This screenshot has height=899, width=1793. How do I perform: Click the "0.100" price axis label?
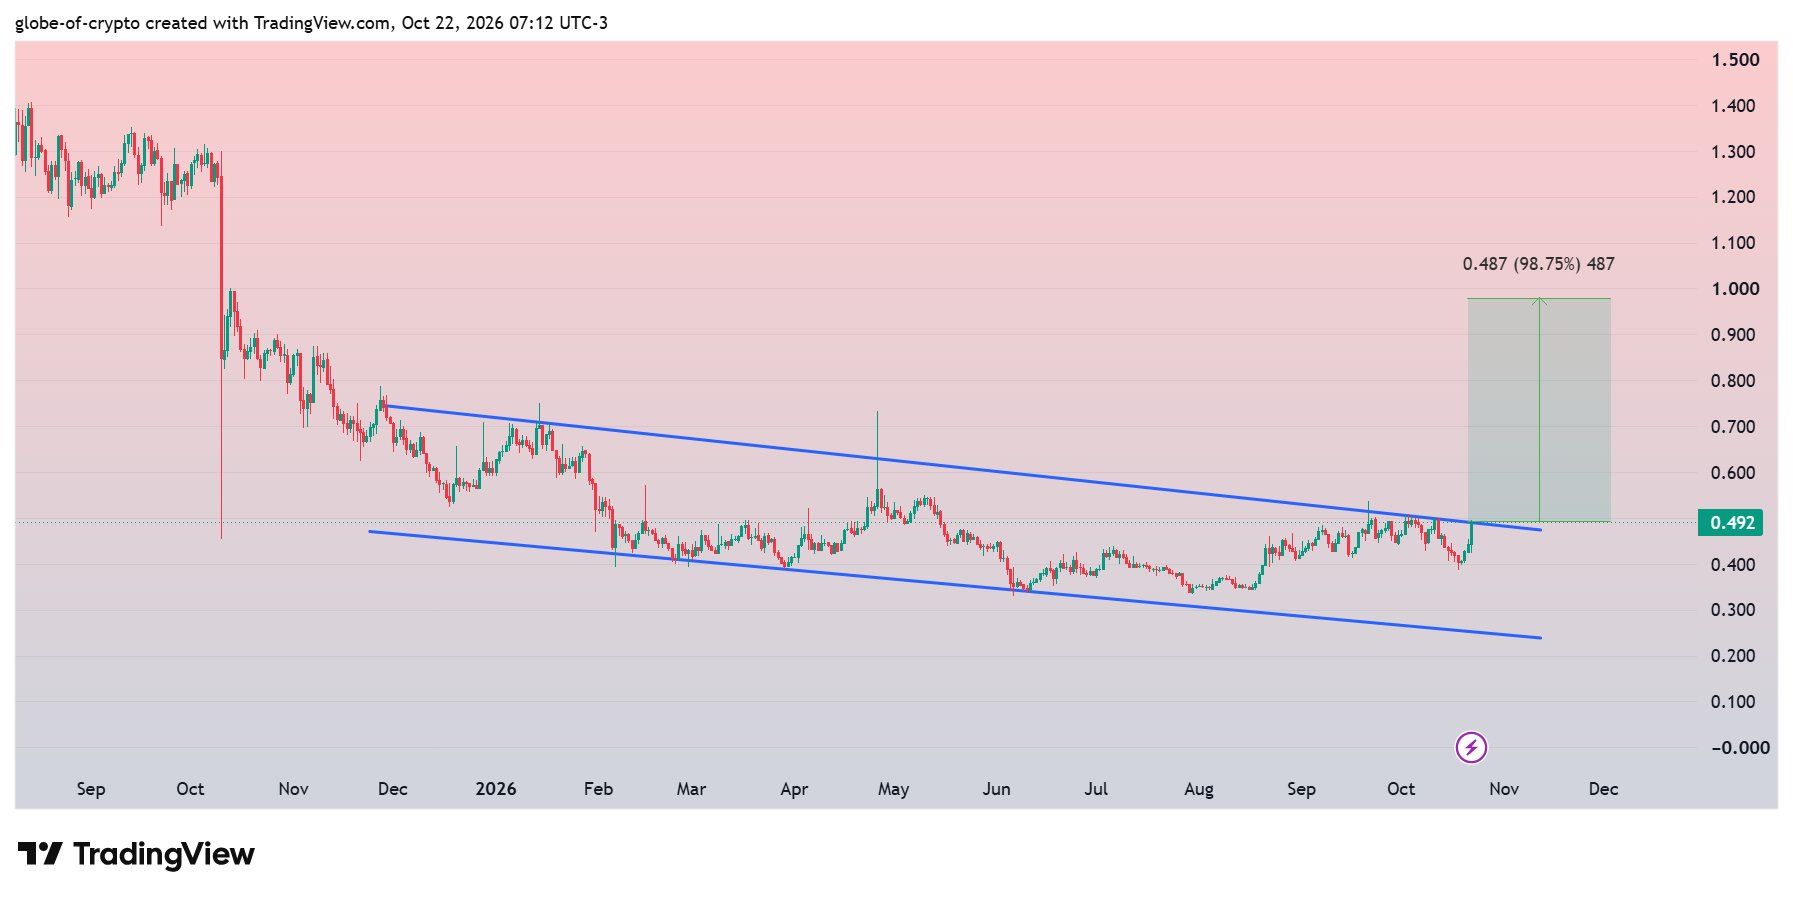1735,702
